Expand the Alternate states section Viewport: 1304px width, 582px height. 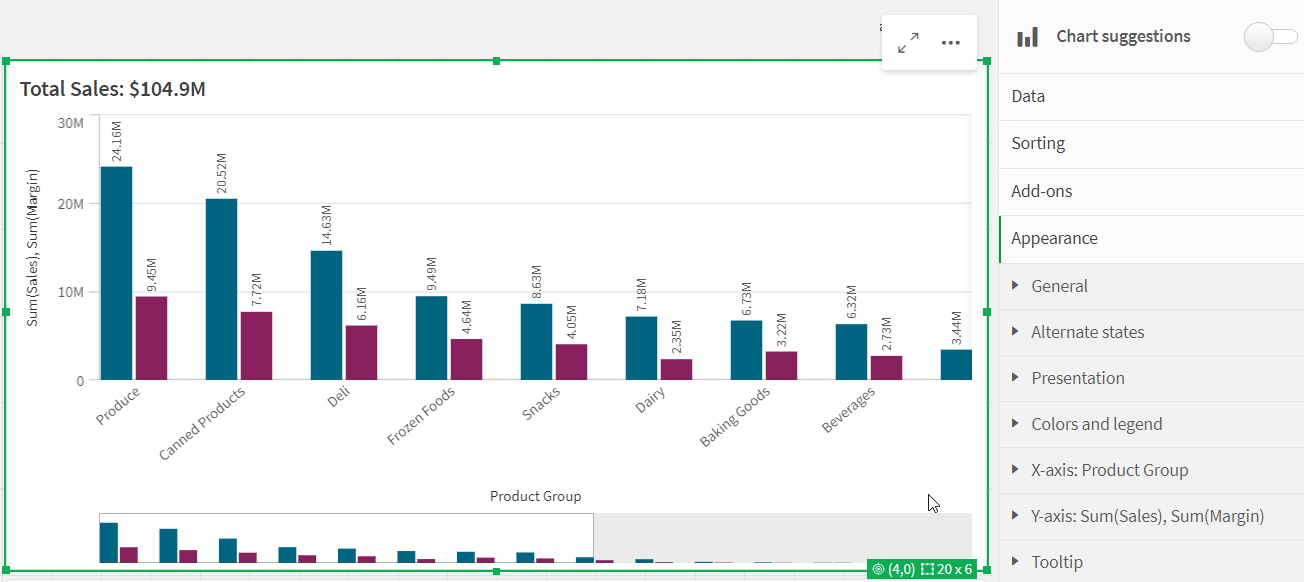click(1087, 331)
